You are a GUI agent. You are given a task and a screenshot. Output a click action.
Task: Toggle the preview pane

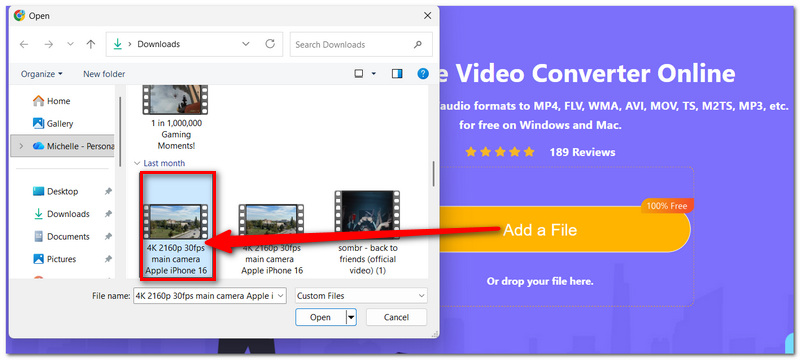click(x=397, y=74)
